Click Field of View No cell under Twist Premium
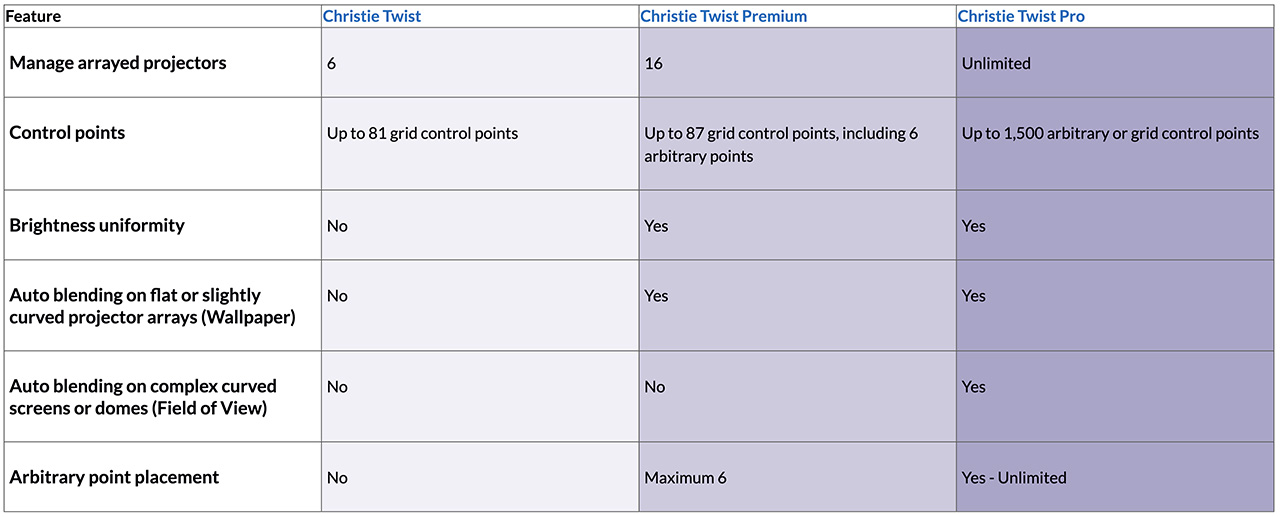This screenshot has height=517, width=1280. (654, 387)
